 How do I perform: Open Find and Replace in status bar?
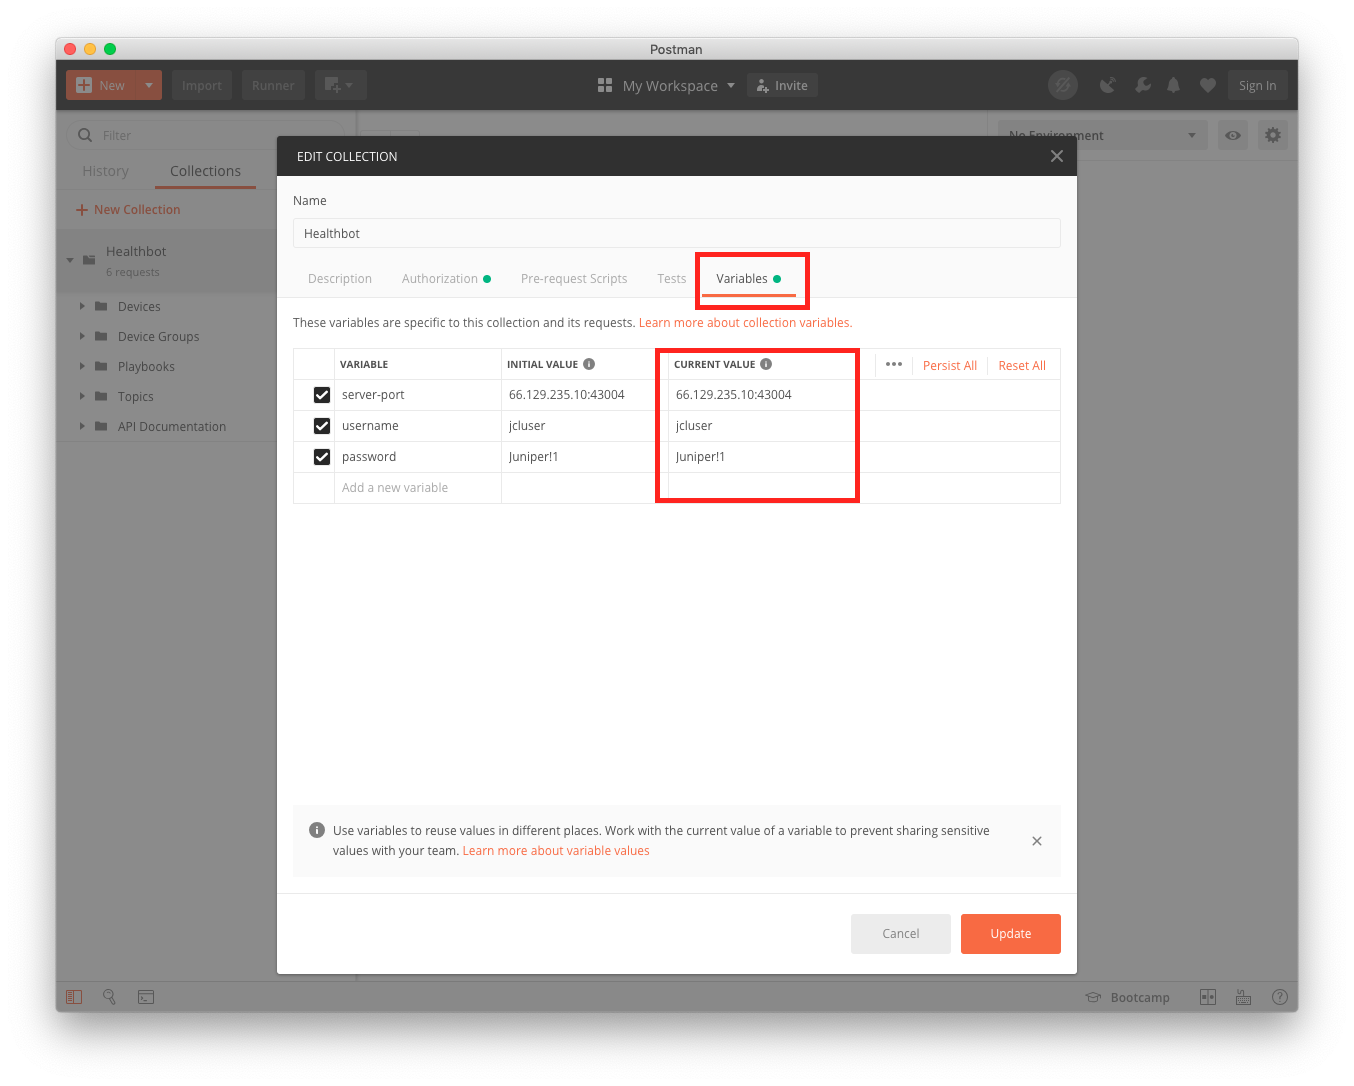pyautogui.click(x=110, y=997)
